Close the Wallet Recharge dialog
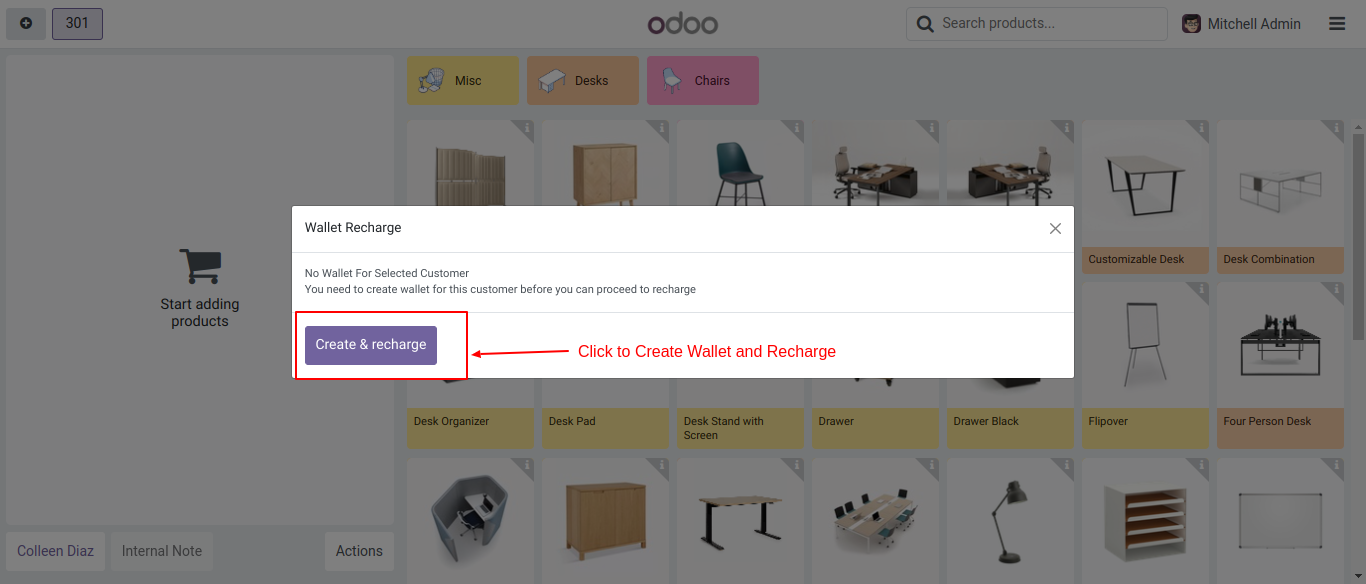Viewport: 1366px width, 584px height. 1055,228
